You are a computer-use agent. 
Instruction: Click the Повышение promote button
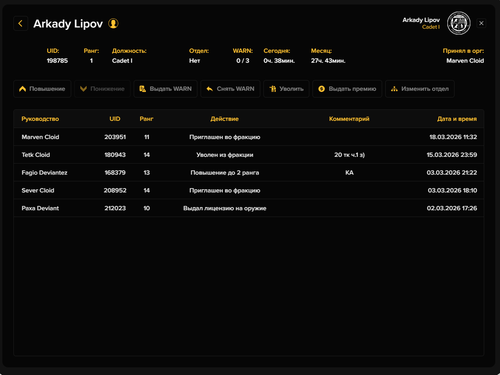click(x=42, y=89)
